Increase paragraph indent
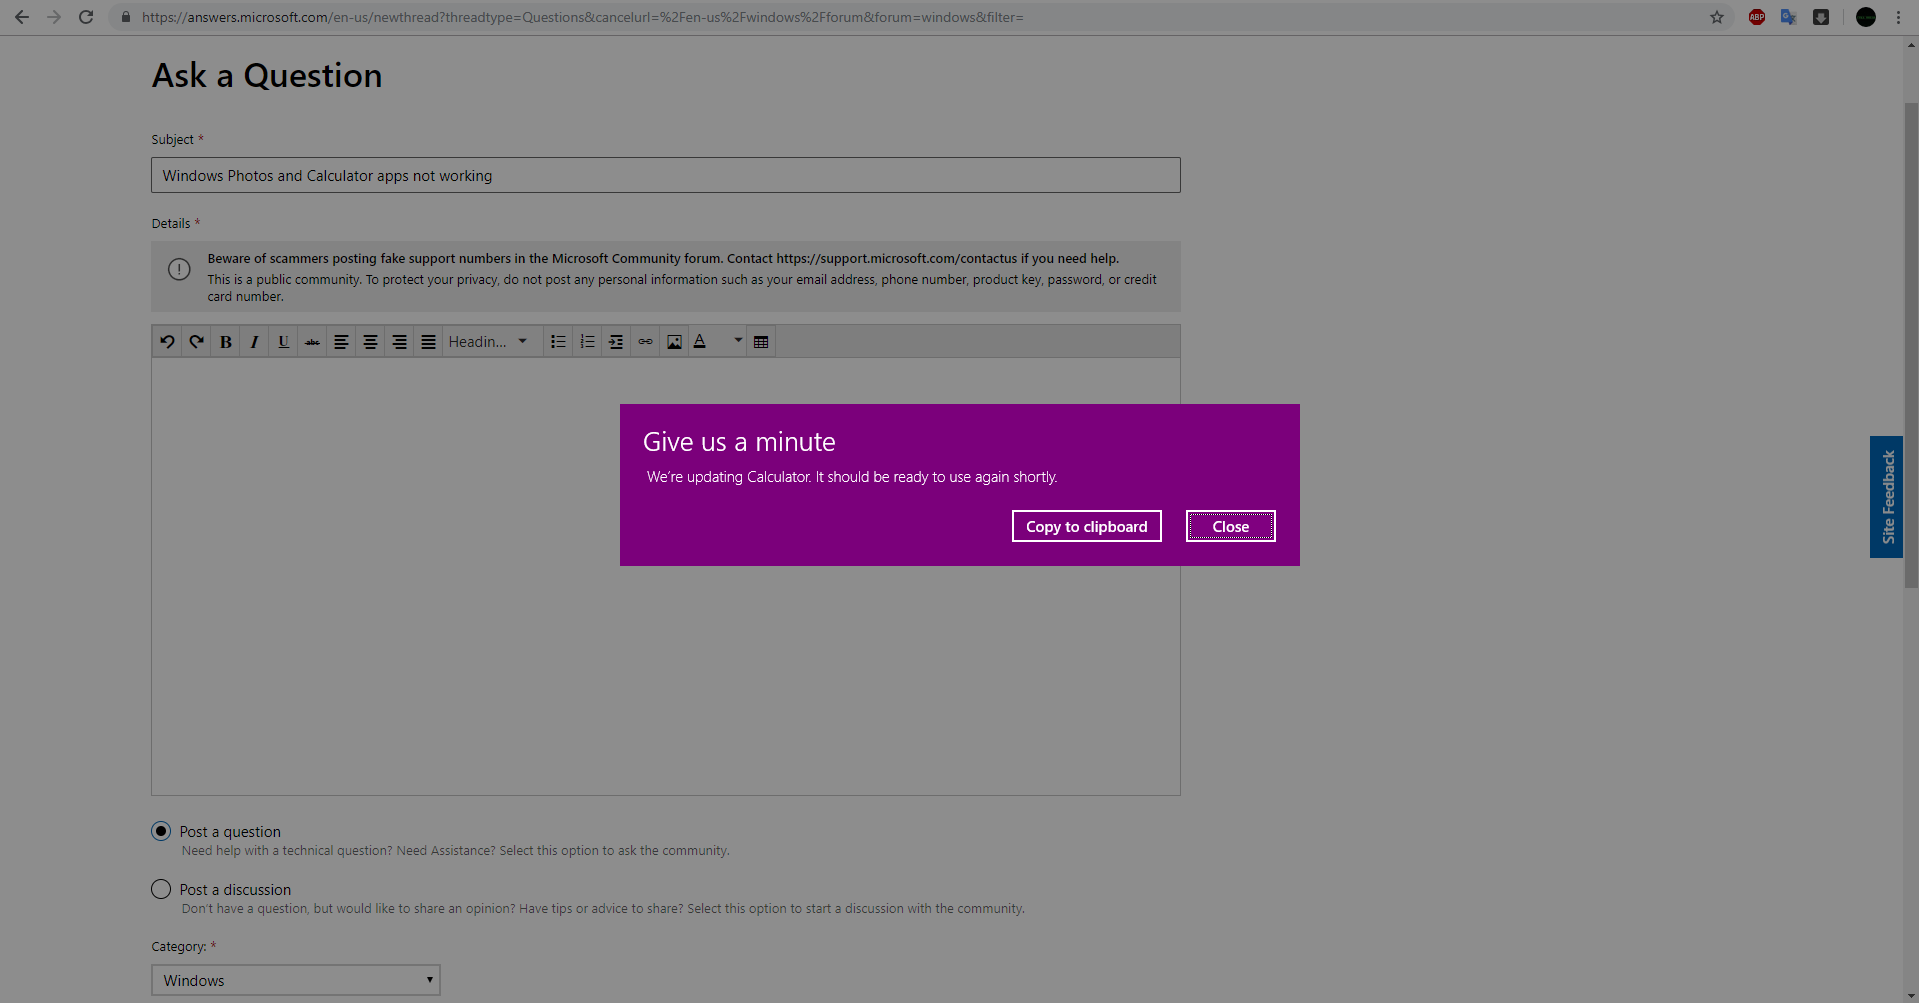Viewport: 1919px width, 1003px height. pyautogui.click(x=617, y=342)
